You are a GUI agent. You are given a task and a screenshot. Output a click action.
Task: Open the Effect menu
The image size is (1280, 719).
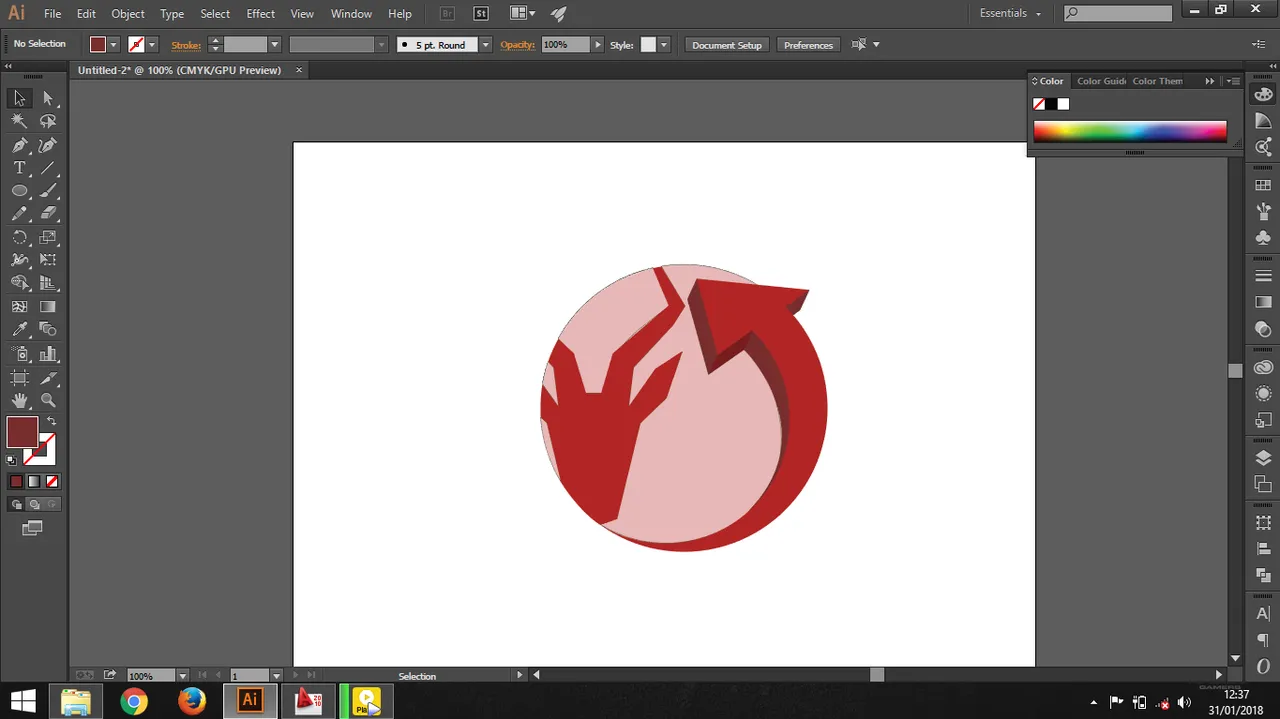(x=261, y=14)
